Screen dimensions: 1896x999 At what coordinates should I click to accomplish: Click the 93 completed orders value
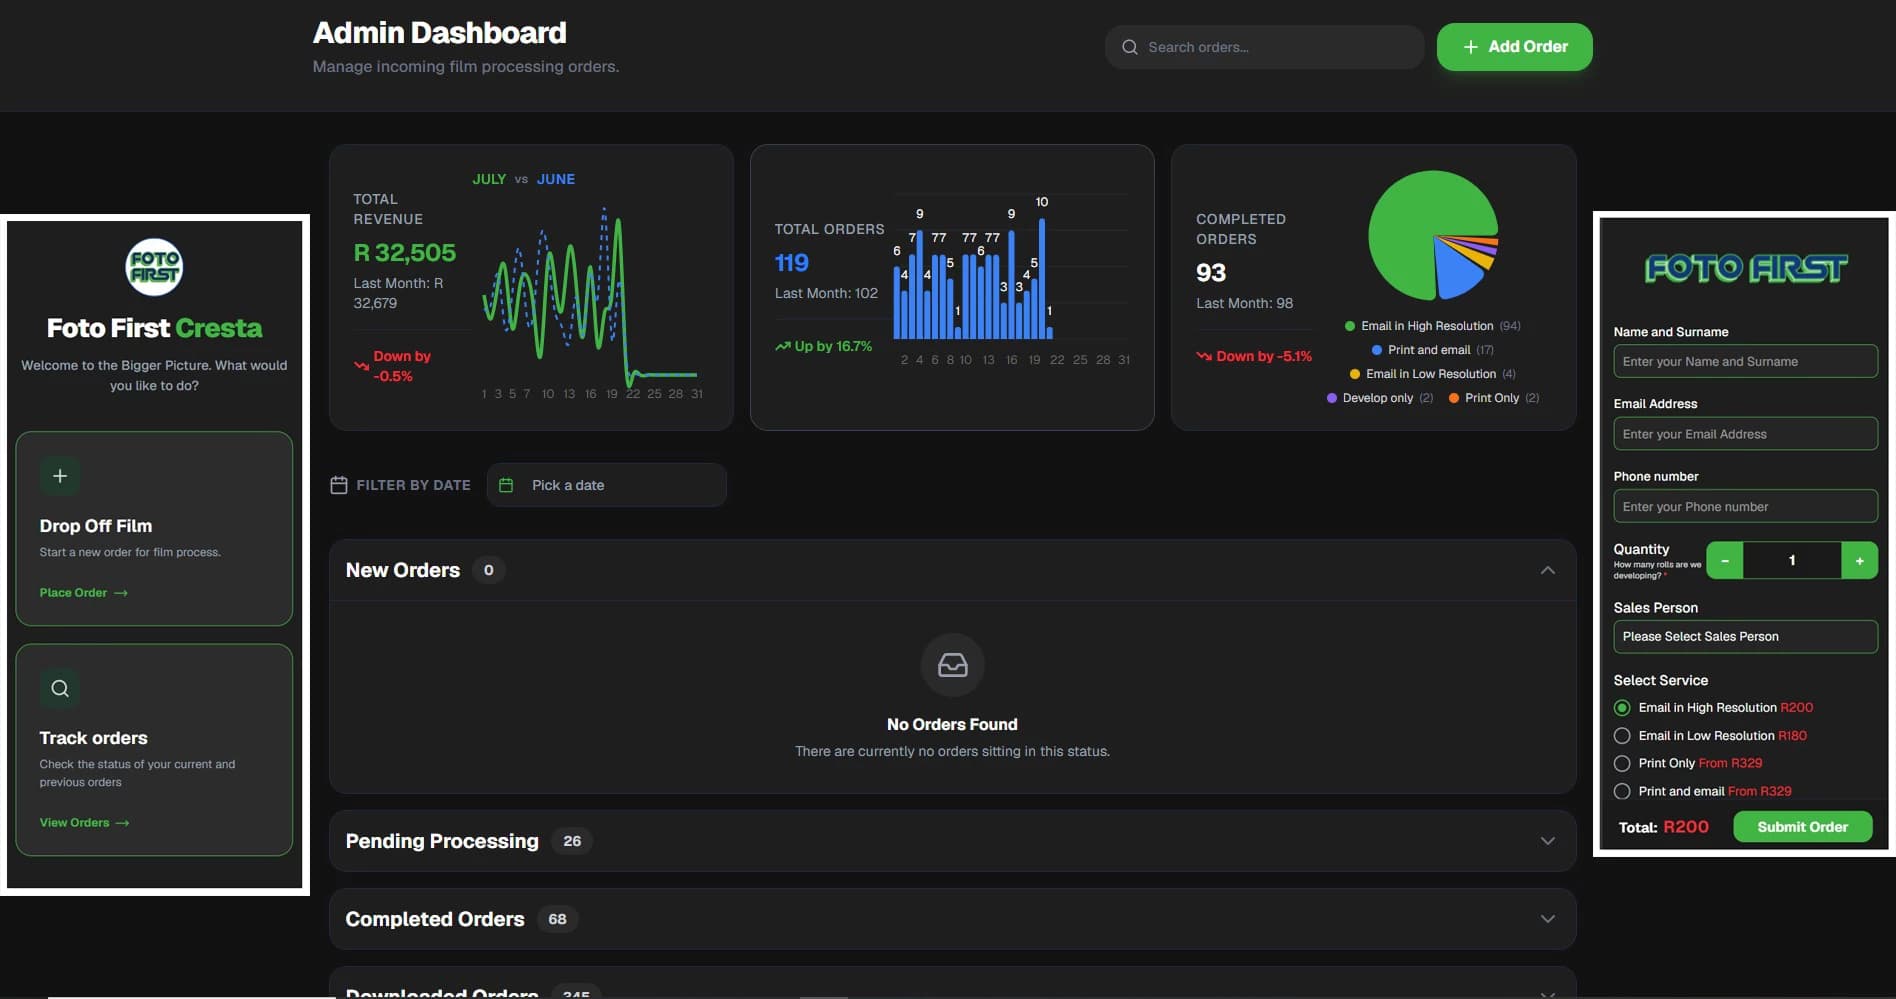point(1211,273)
